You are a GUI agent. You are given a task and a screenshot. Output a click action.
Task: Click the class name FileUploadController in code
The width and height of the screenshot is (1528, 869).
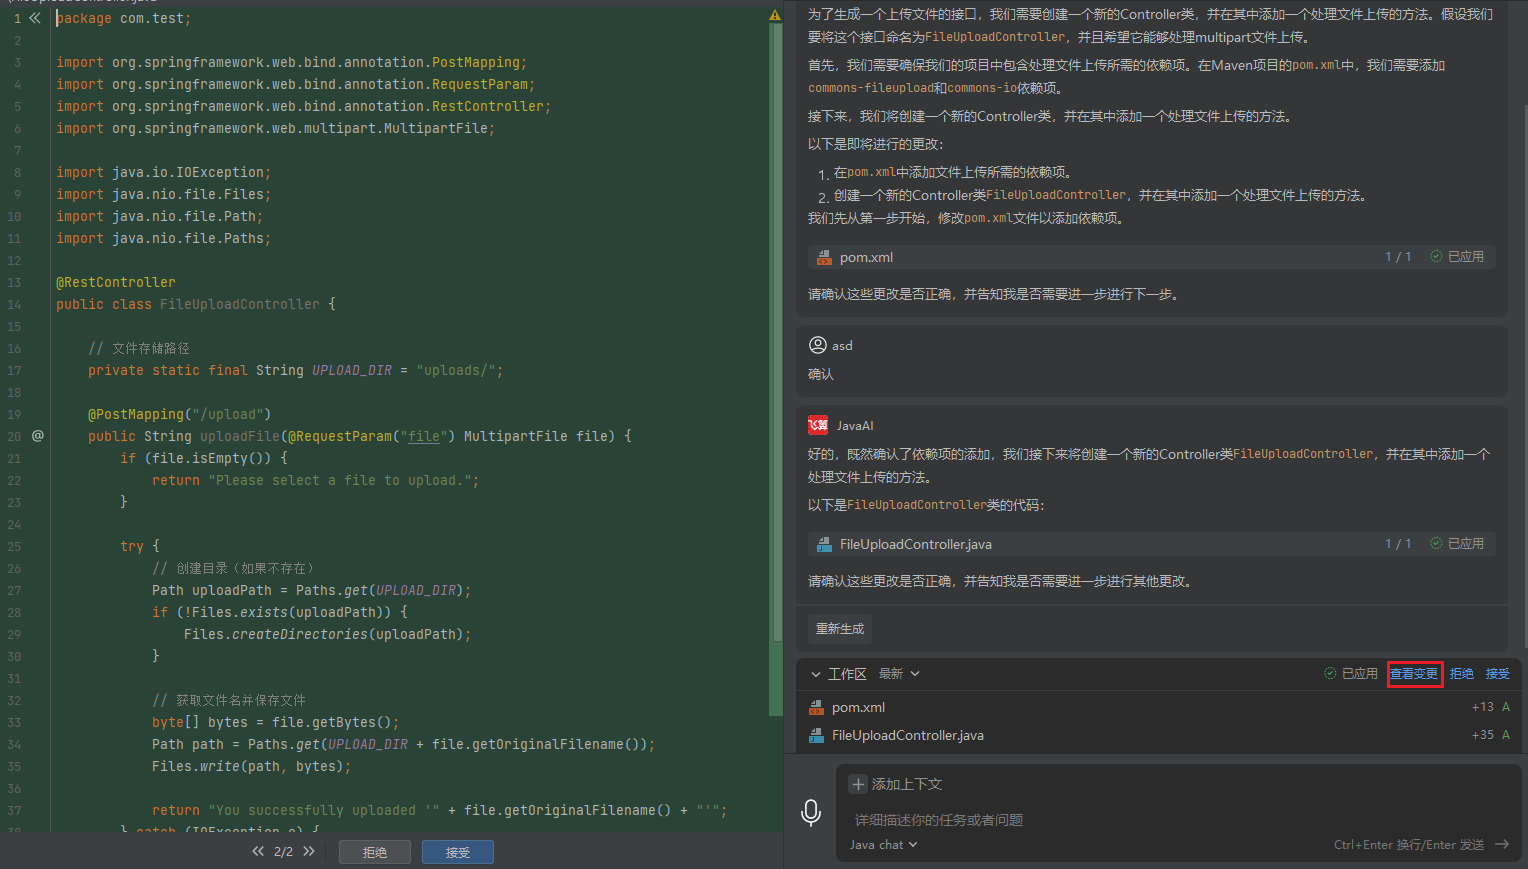coord(240,304)
